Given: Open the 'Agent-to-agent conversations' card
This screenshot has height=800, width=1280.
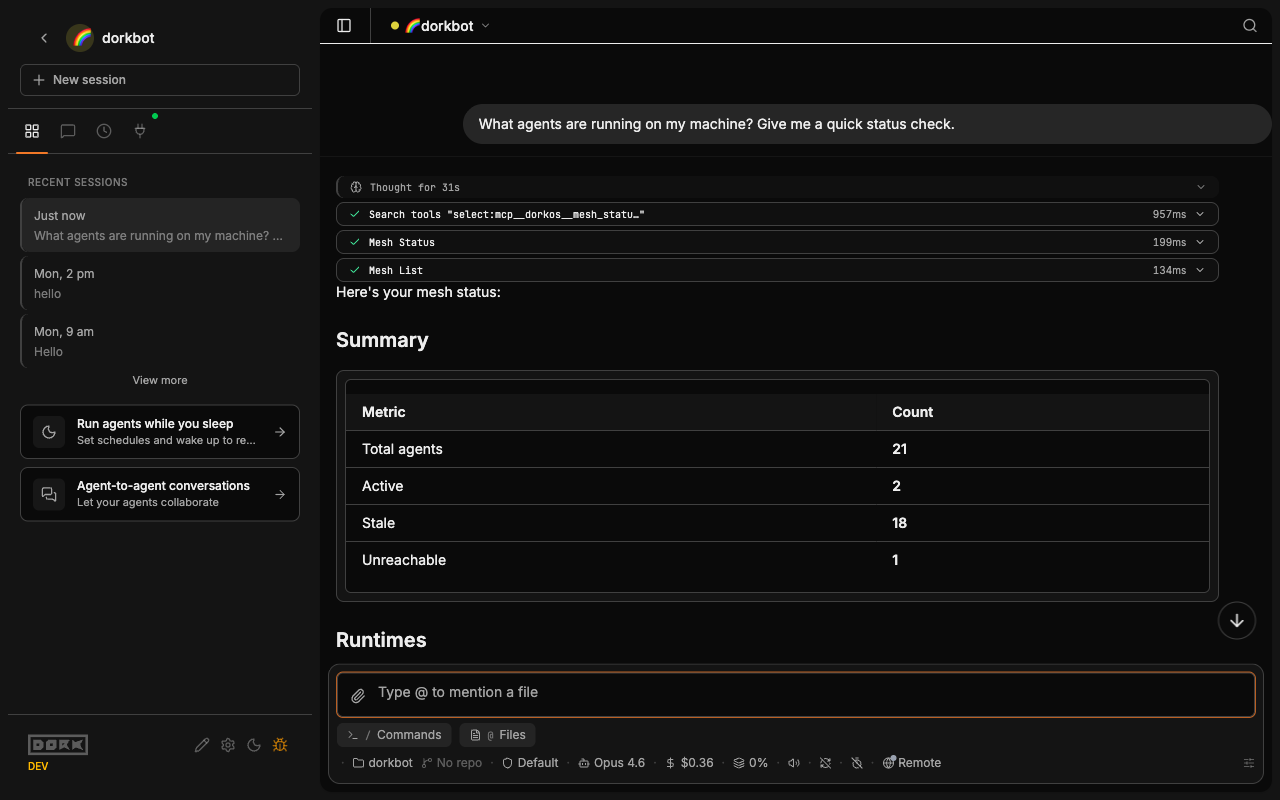Looking at the screenshot, I should coord(160,494).
